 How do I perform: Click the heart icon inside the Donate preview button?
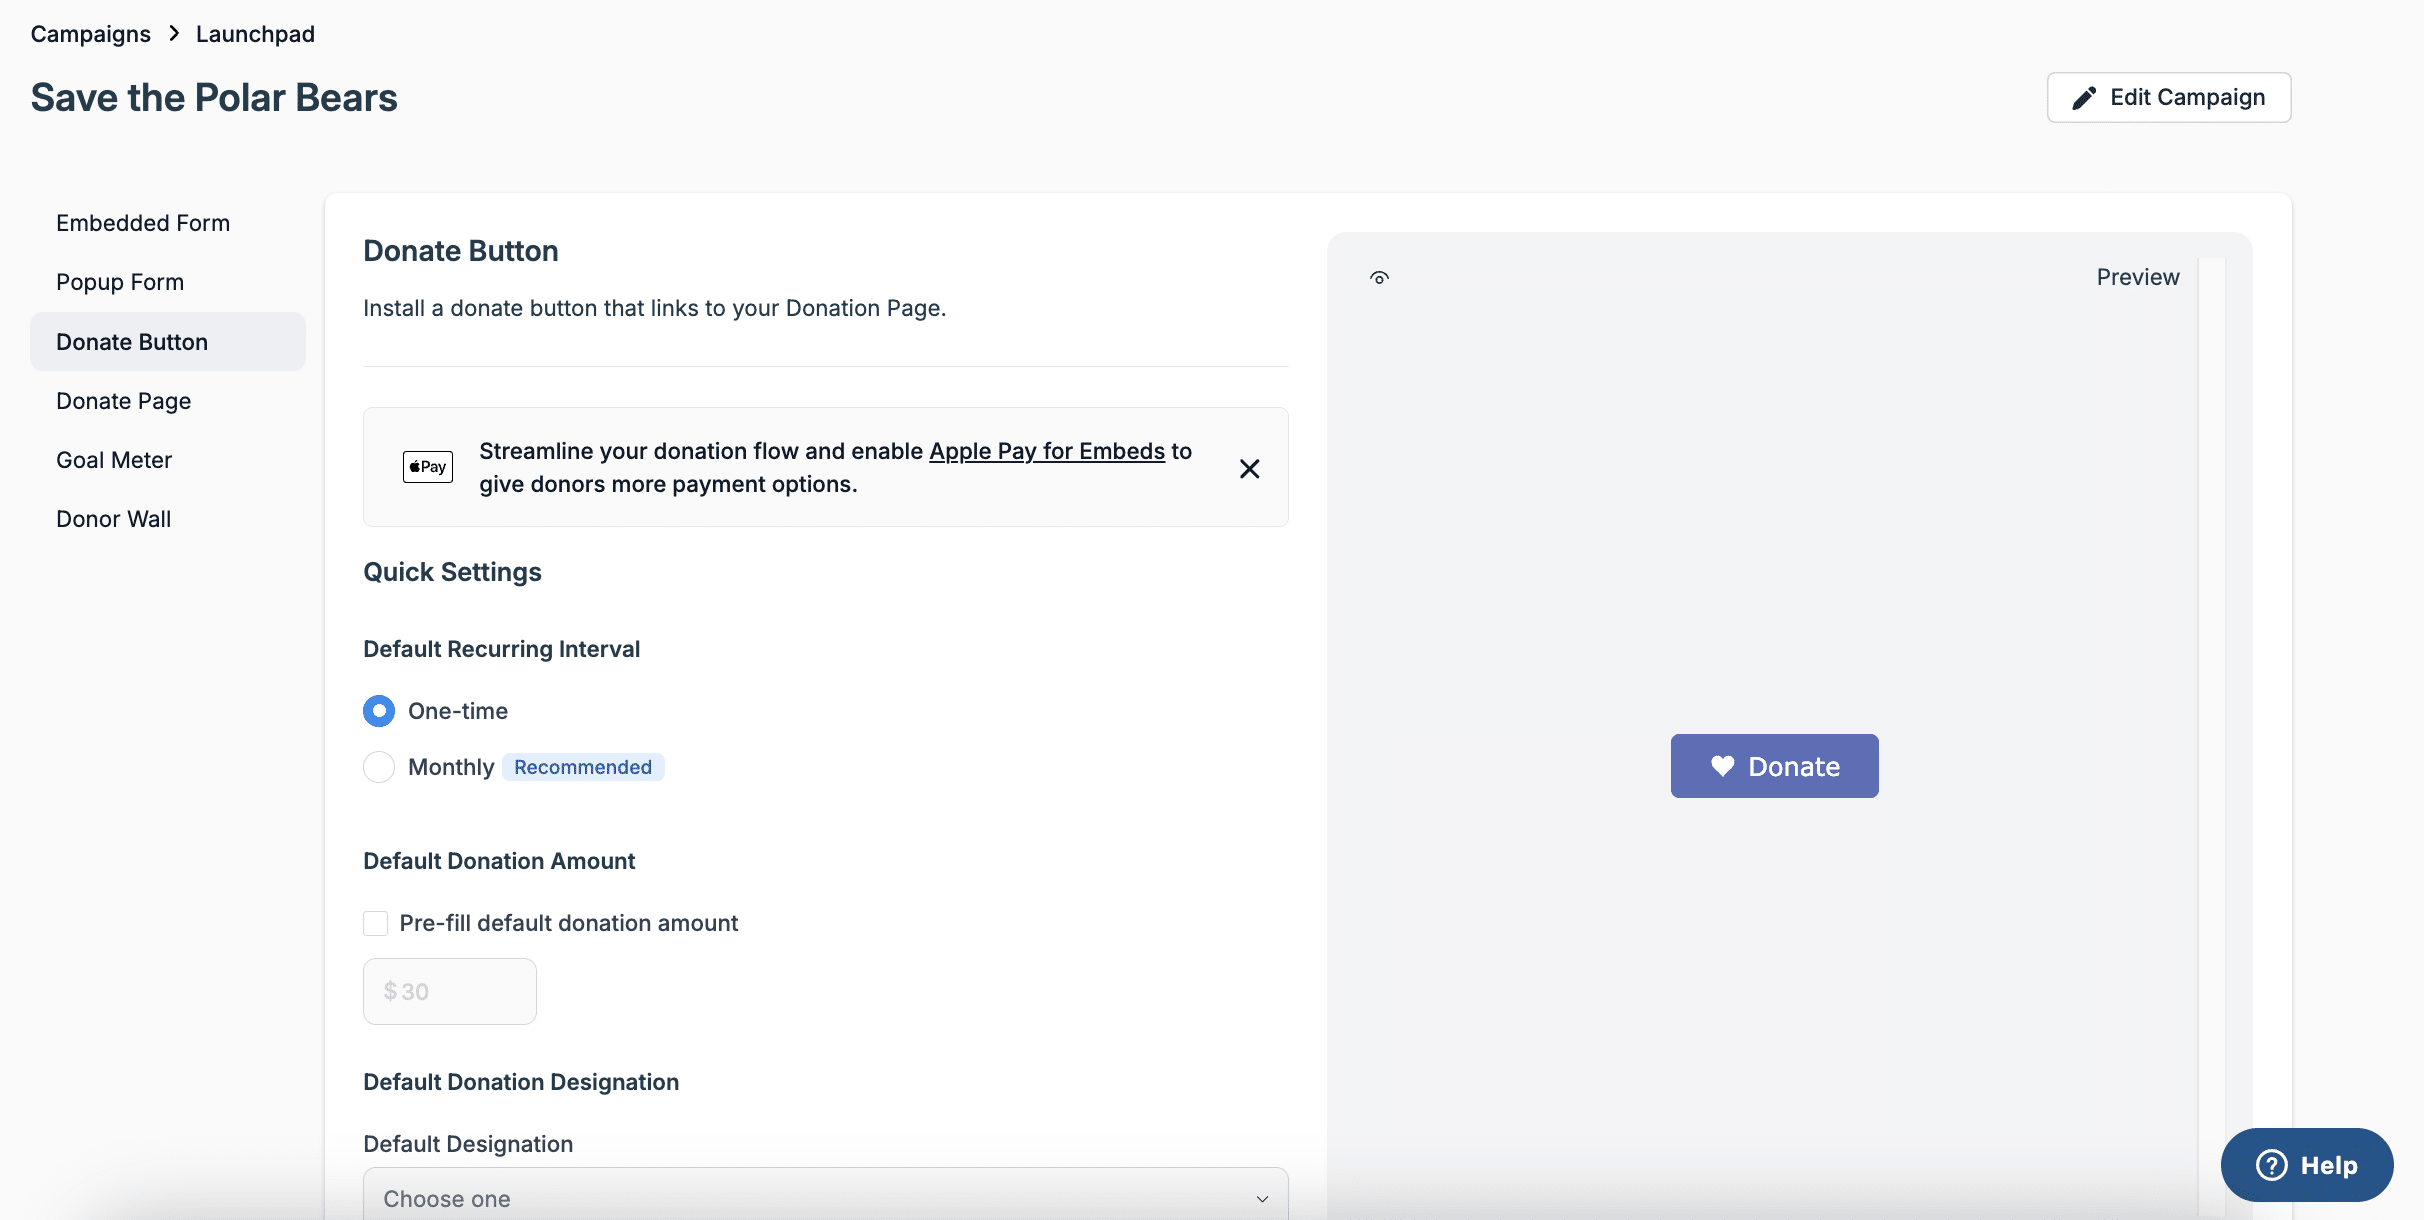click(1722, 765)
